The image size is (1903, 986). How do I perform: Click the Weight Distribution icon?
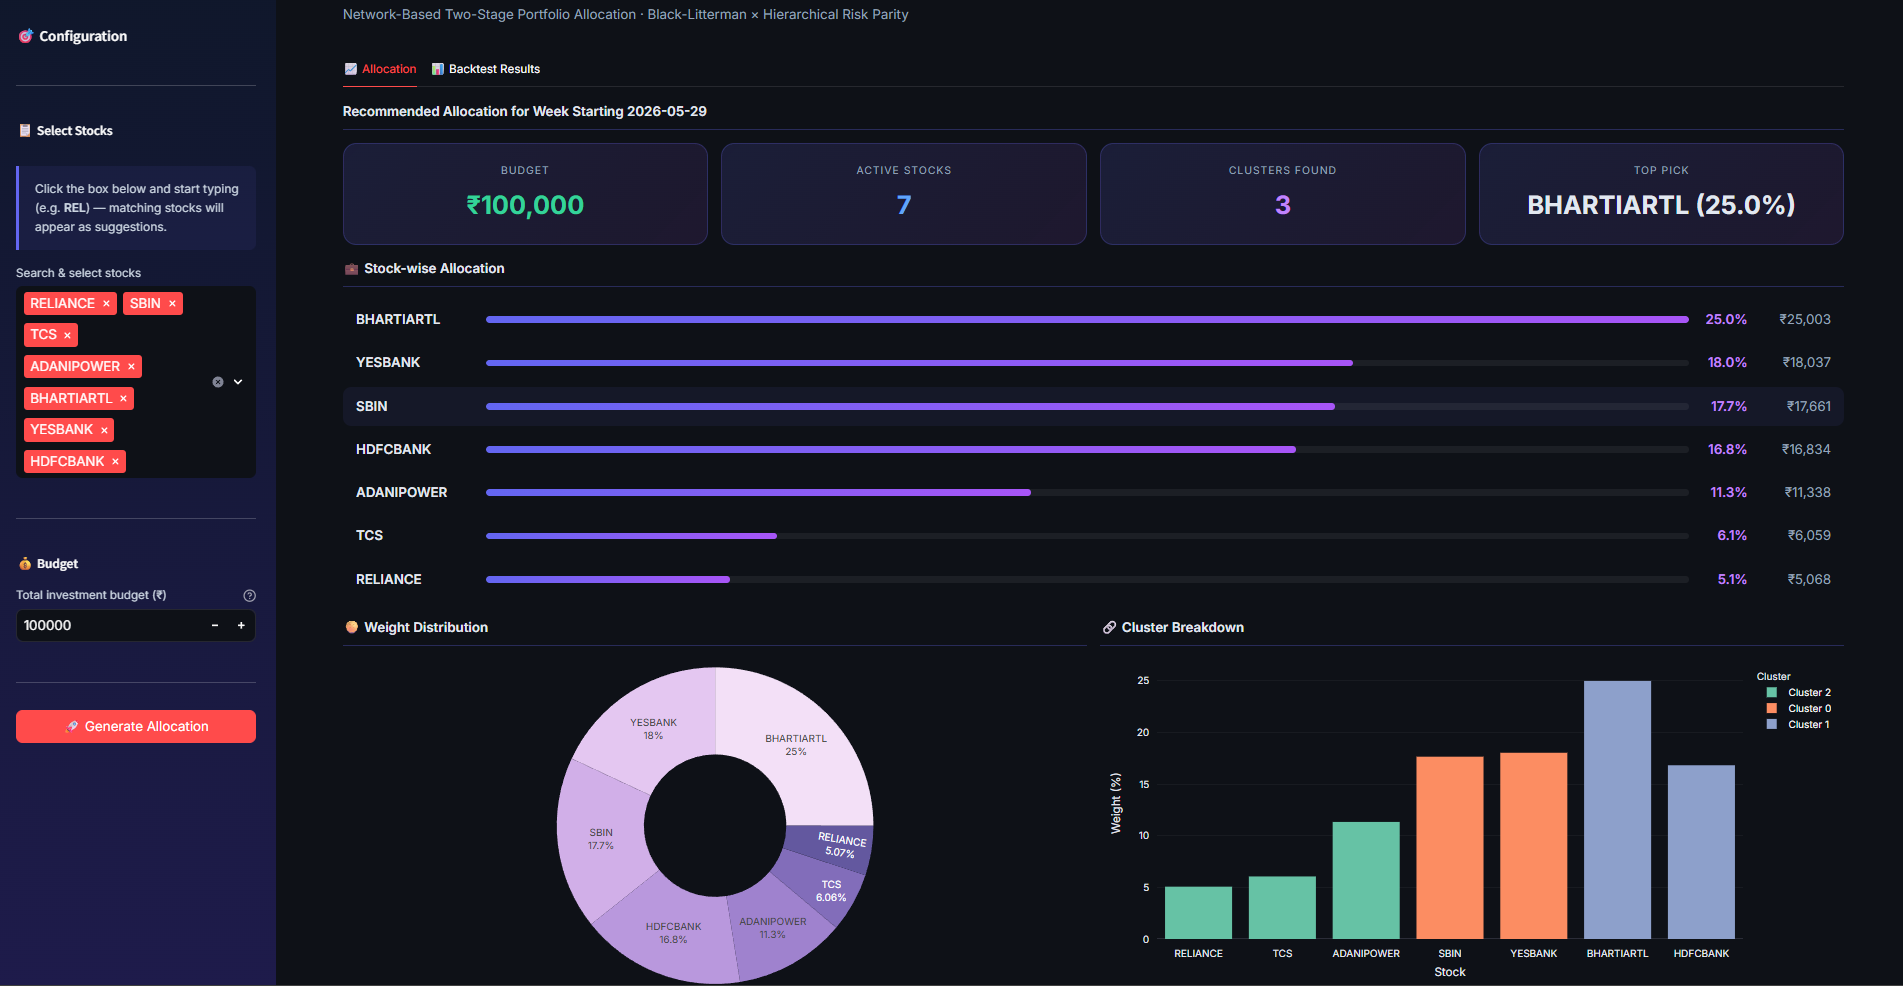[x=352, y=628]
